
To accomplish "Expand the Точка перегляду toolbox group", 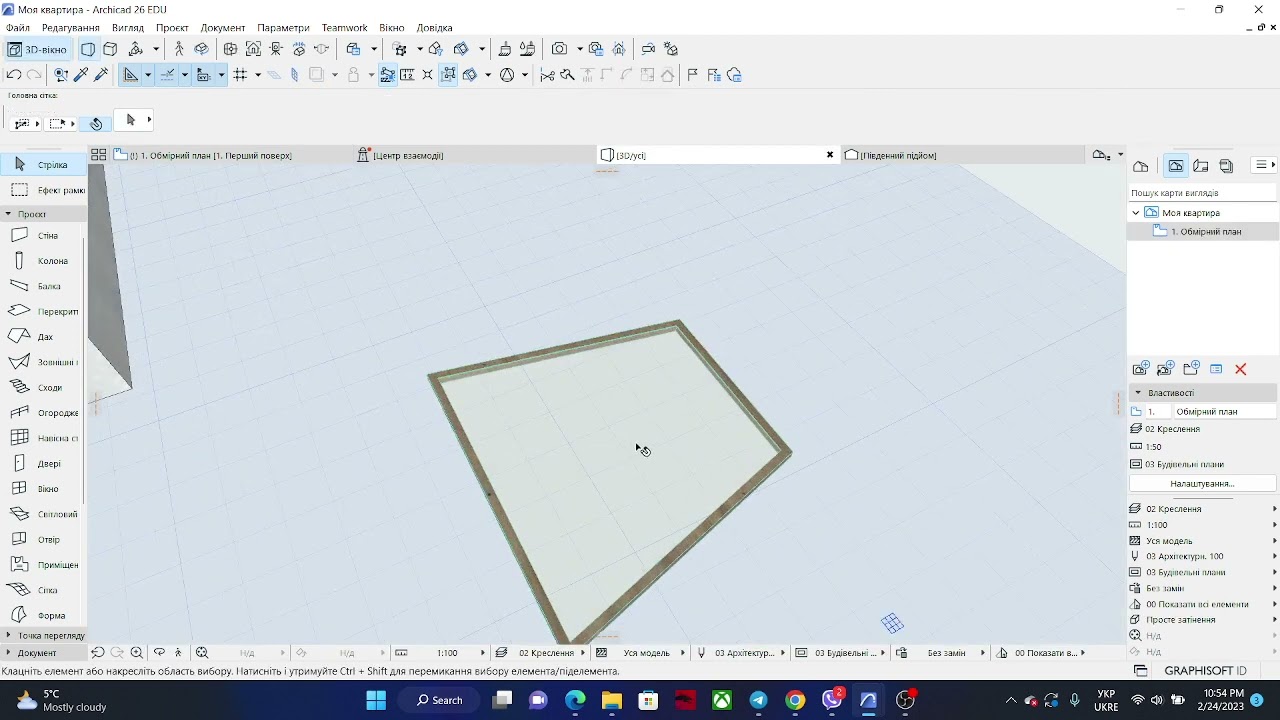I will (8, 636).
